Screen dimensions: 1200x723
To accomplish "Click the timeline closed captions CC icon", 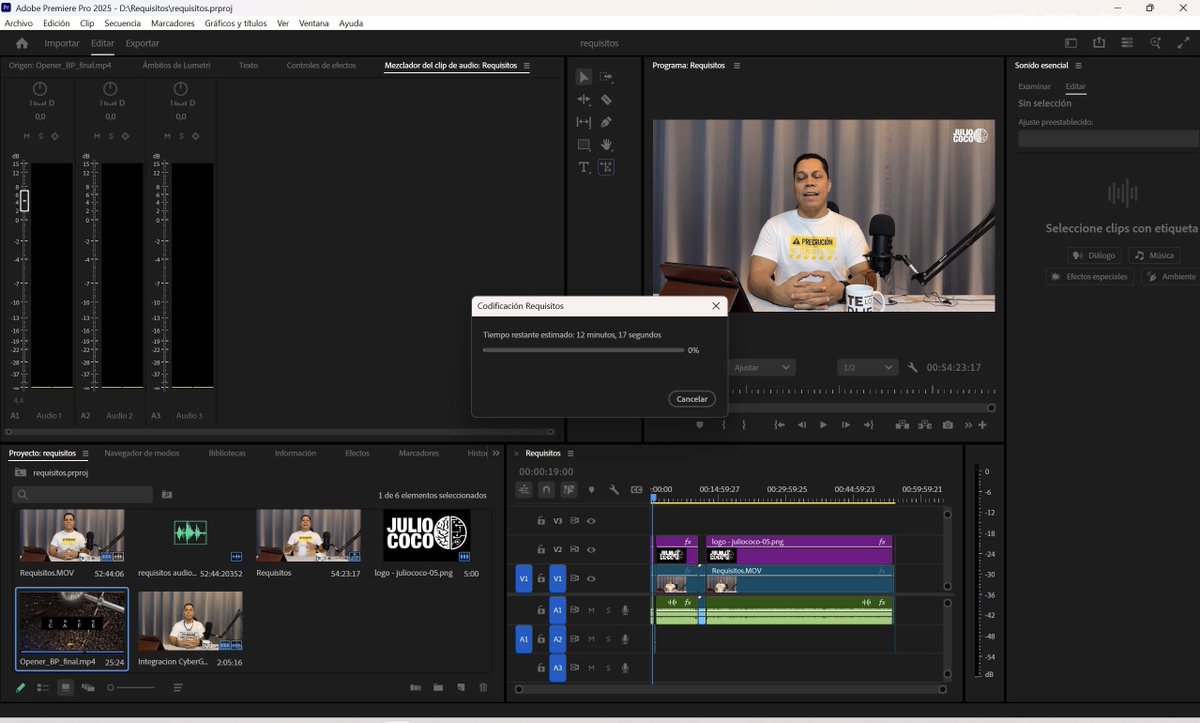I will tap(636, 490).
